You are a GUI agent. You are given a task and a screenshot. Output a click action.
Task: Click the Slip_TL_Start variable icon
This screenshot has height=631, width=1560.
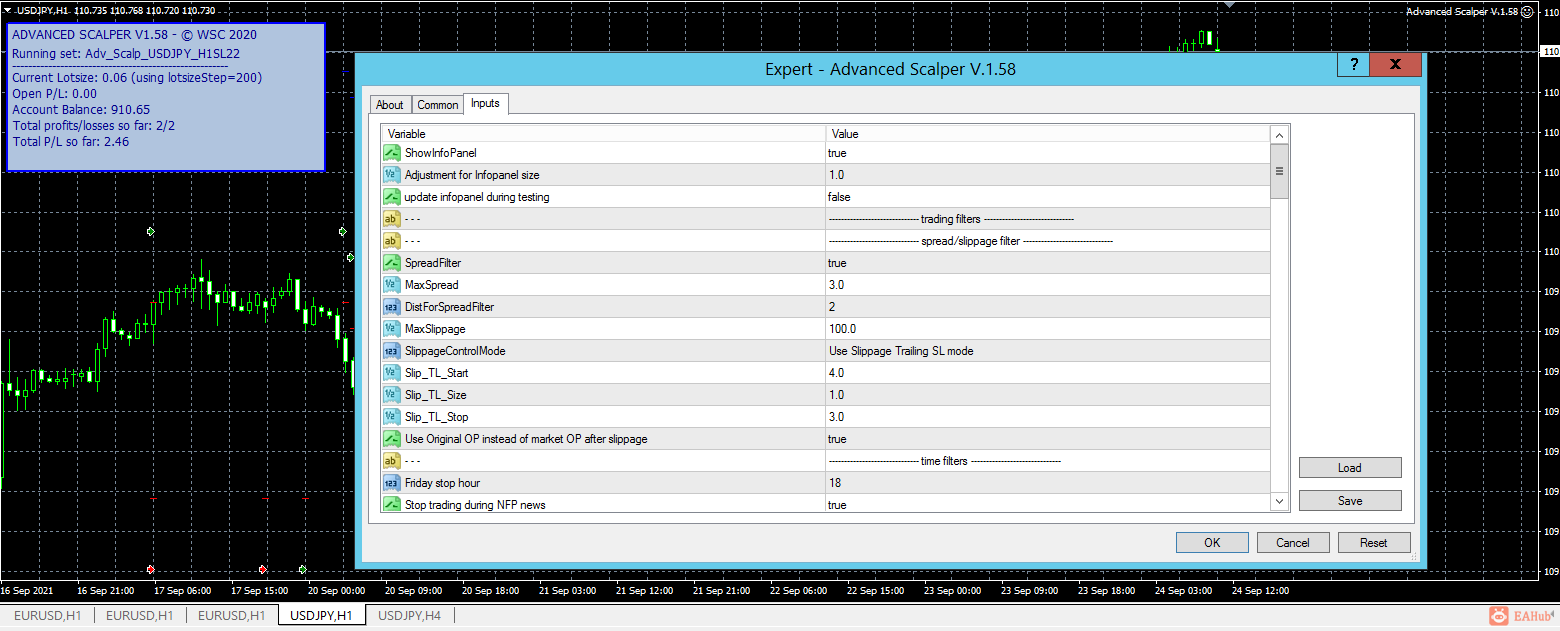[392, 373]
